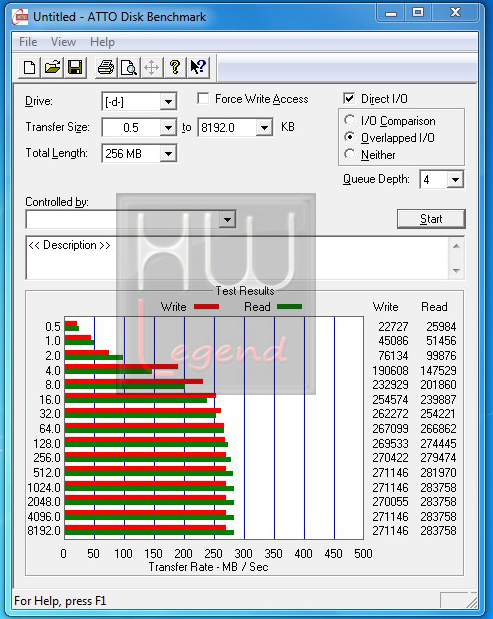Maximize the ATTO Disk Benchmark window

[x=418, y=13]
